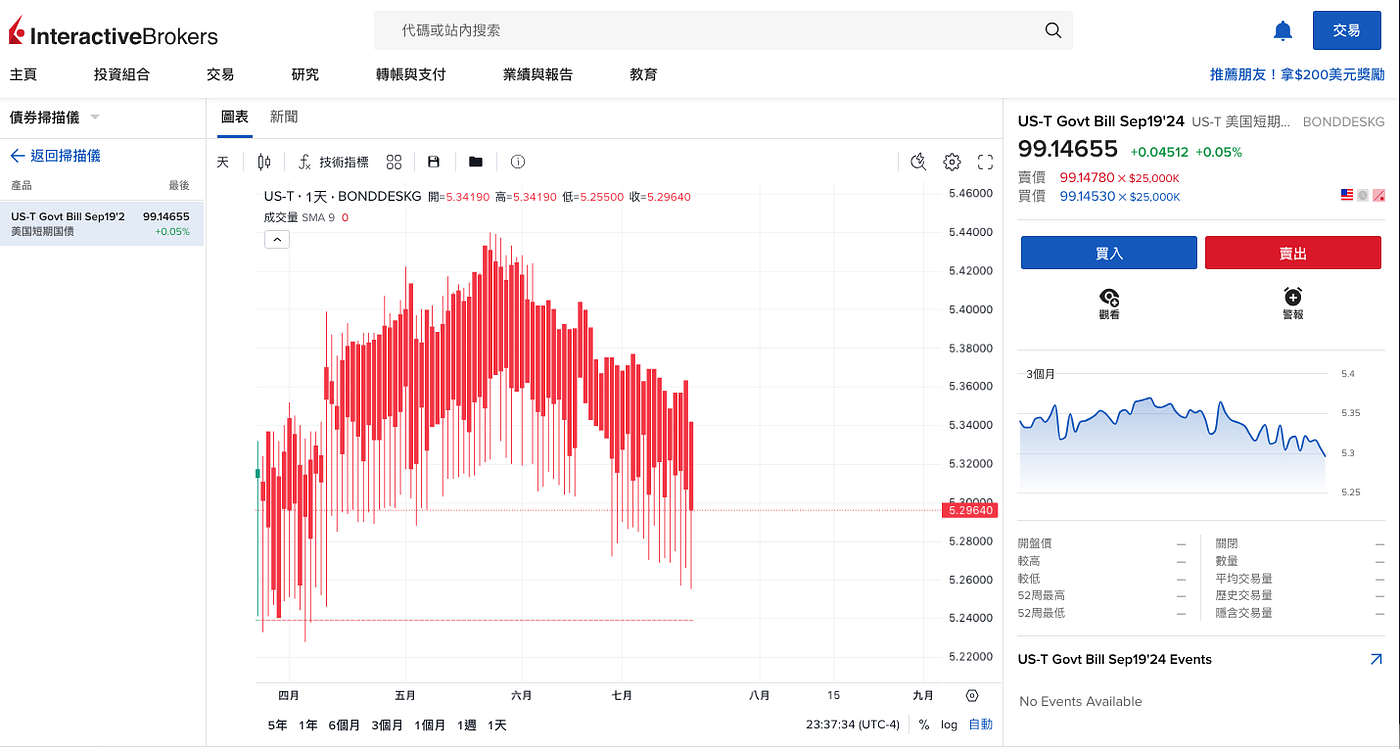Screen dimensions: 1400x749
Task: Open candlestick chart style selector
Action: coord(264,162)
